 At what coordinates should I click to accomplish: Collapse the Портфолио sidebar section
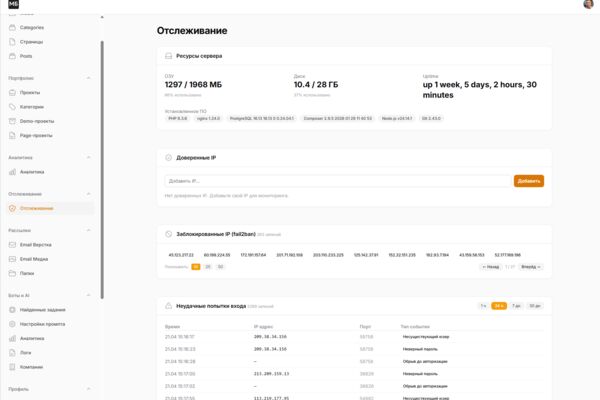click(88, 78)
